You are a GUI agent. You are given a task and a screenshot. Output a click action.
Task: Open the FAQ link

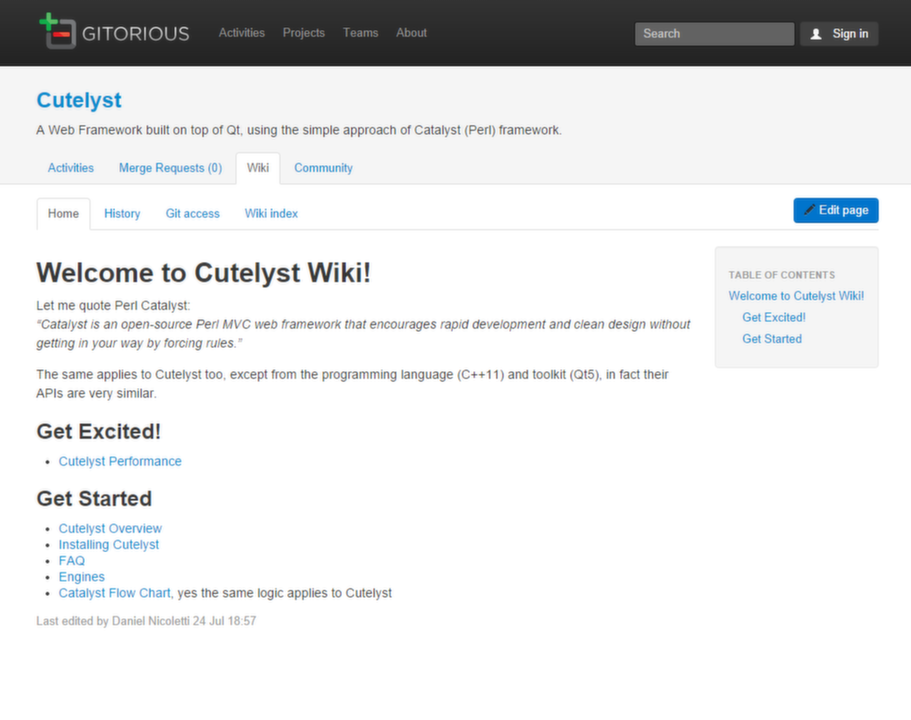71,561
